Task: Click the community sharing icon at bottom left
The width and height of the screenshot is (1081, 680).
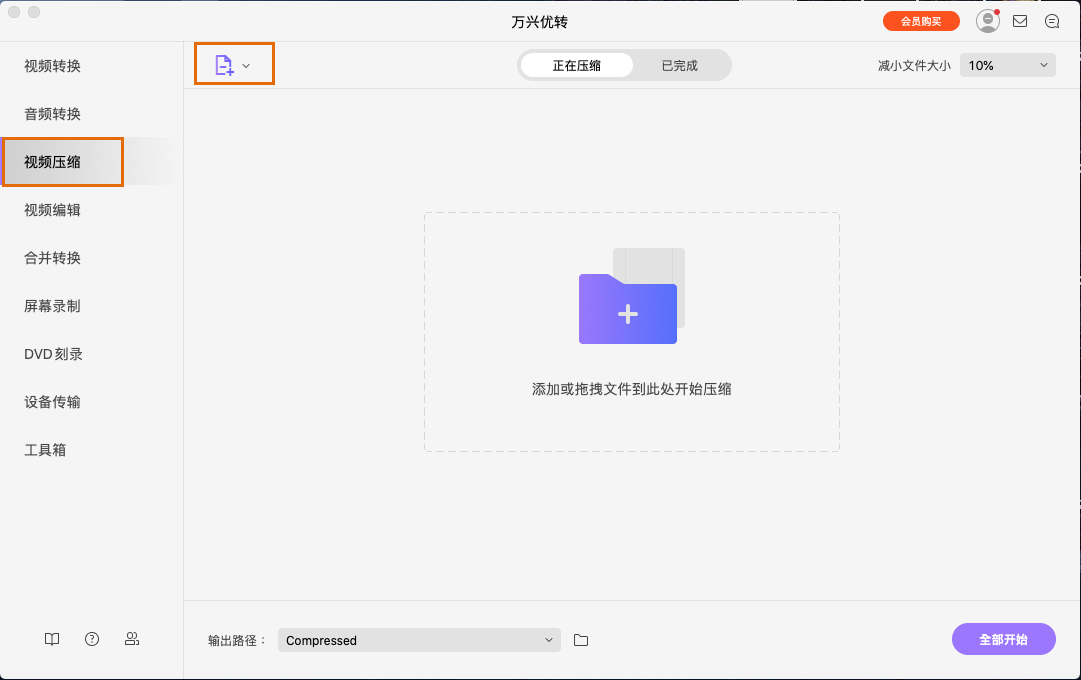Action: tap(131, 639)
